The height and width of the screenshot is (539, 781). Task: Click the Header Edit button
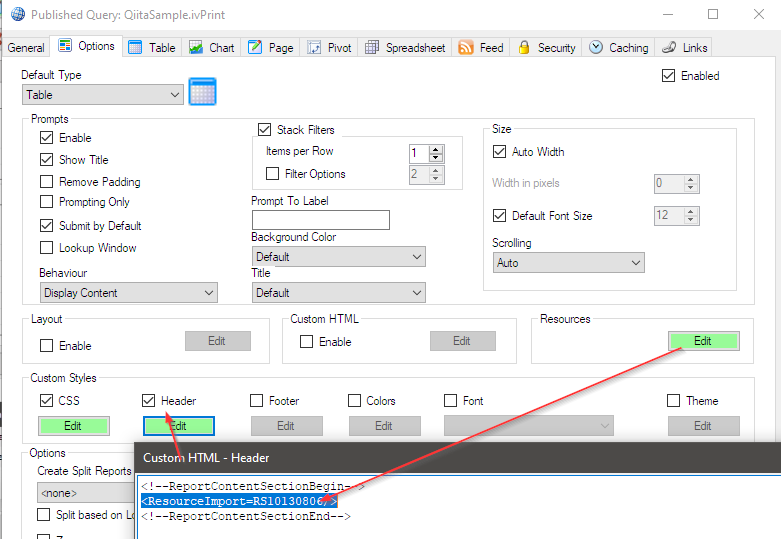179,426
